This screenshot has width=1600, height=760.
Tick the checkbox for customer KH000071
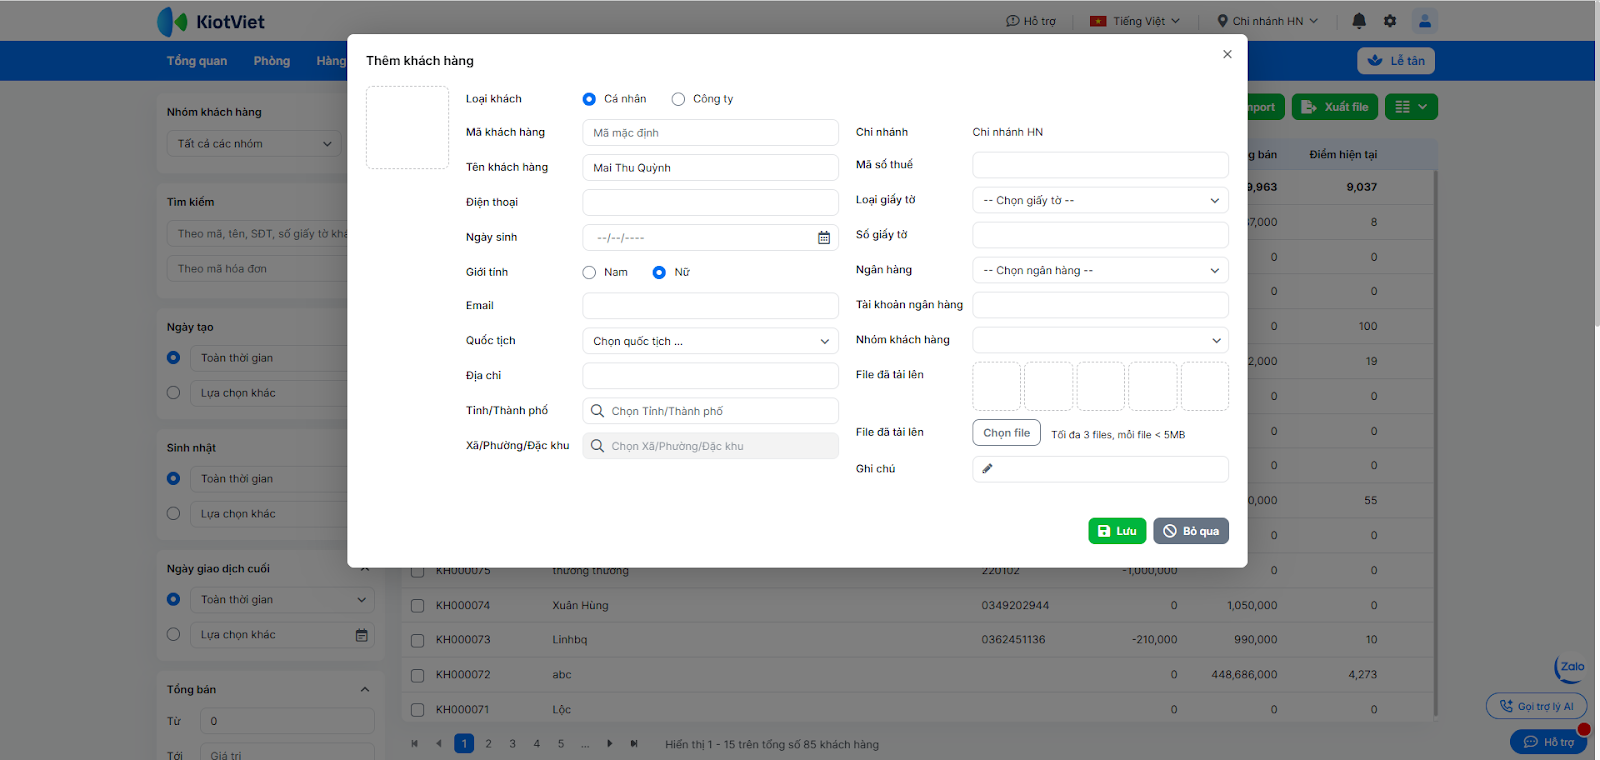[x=417, y=710]
